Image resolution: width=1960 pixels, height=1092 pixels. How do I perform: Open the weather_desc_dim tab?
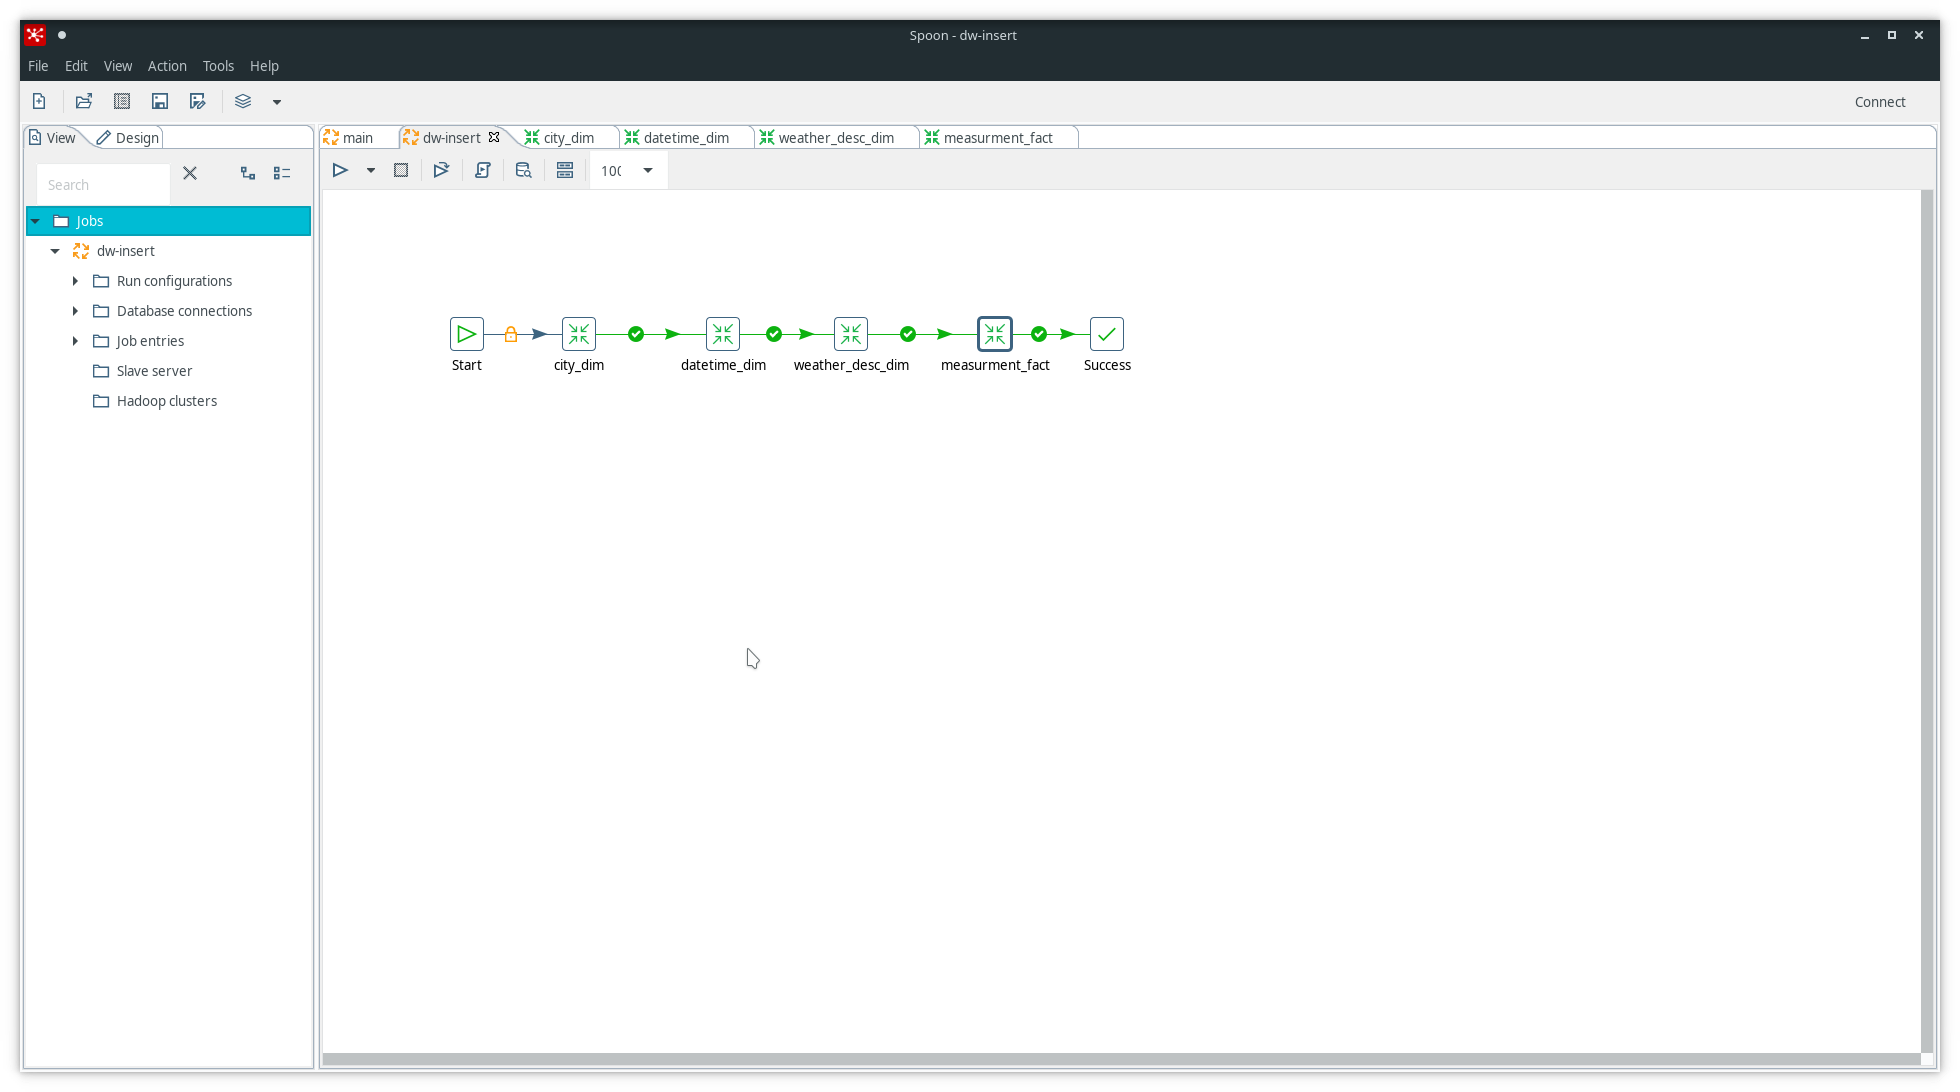[836, 138]
